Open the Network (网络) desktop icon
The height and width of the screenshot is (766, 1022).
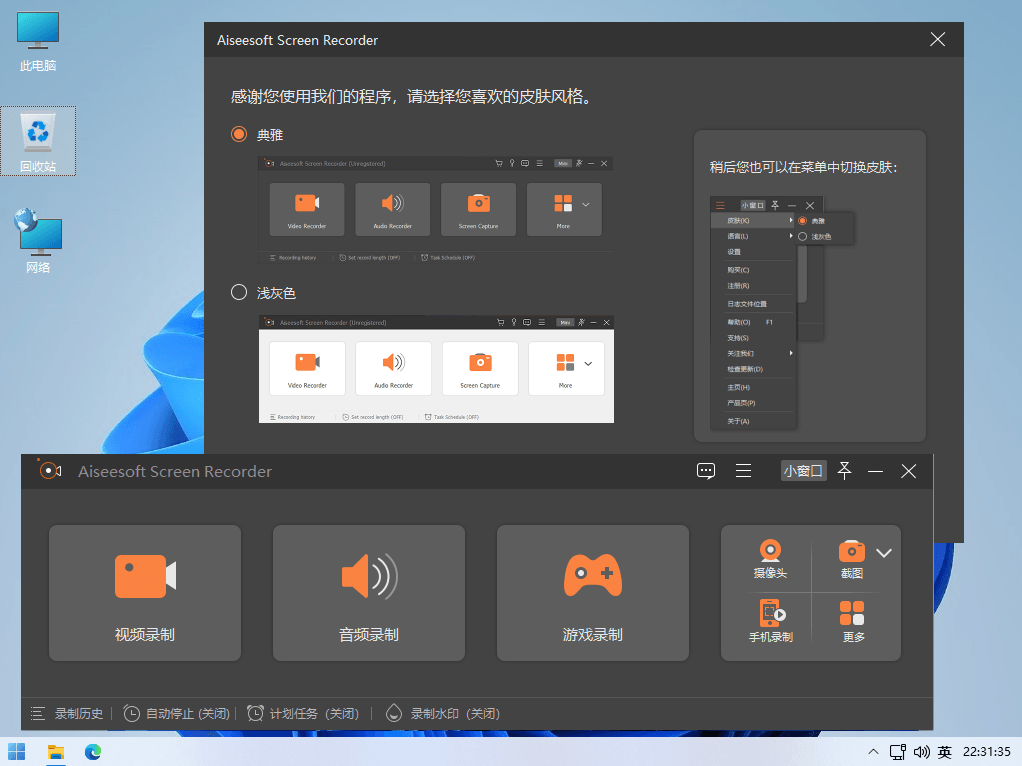[38, 241]
